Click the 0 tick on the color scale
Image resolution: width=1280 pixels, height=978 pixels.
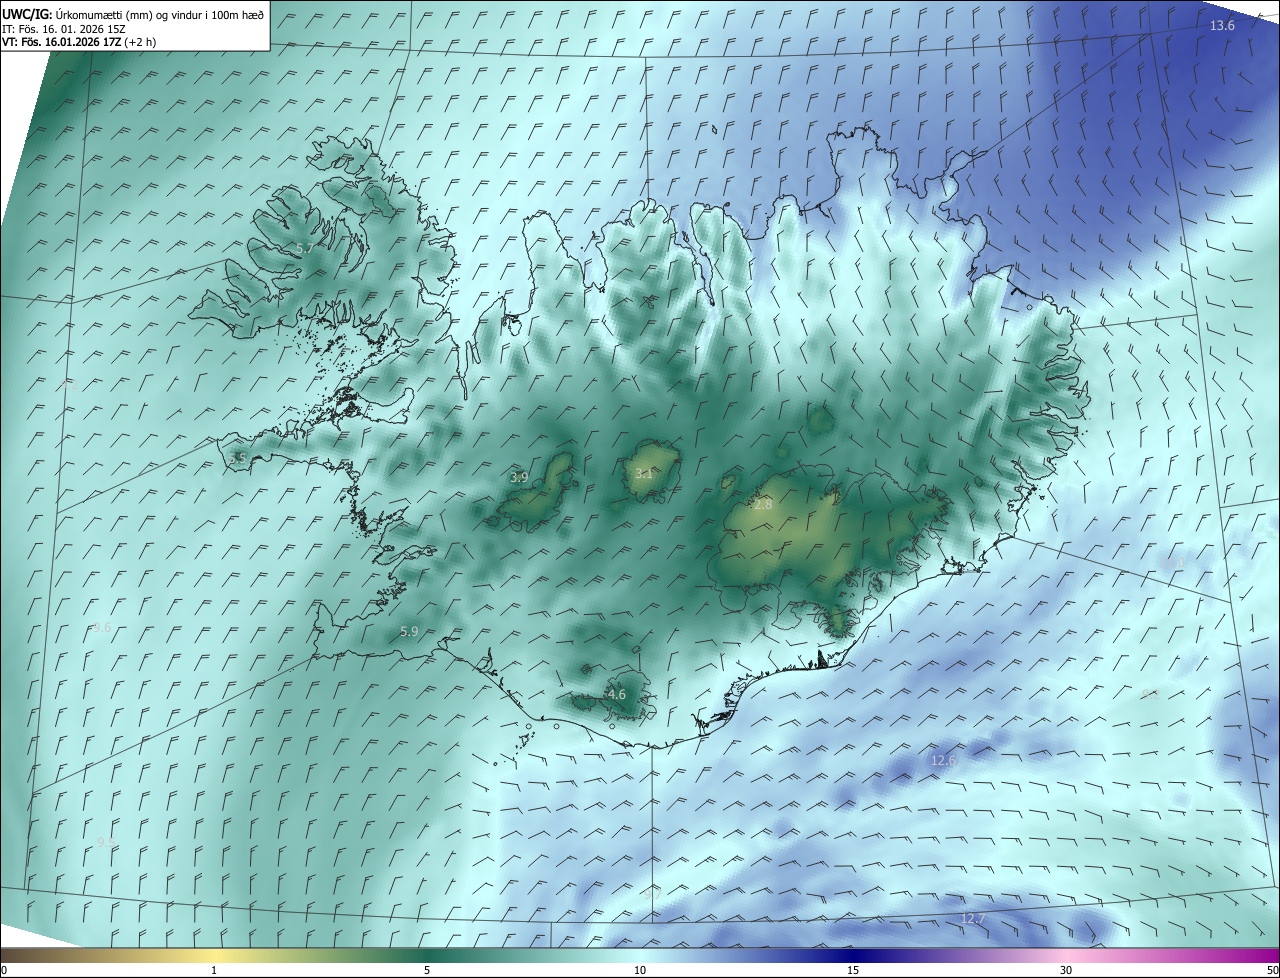coord(4,970)
